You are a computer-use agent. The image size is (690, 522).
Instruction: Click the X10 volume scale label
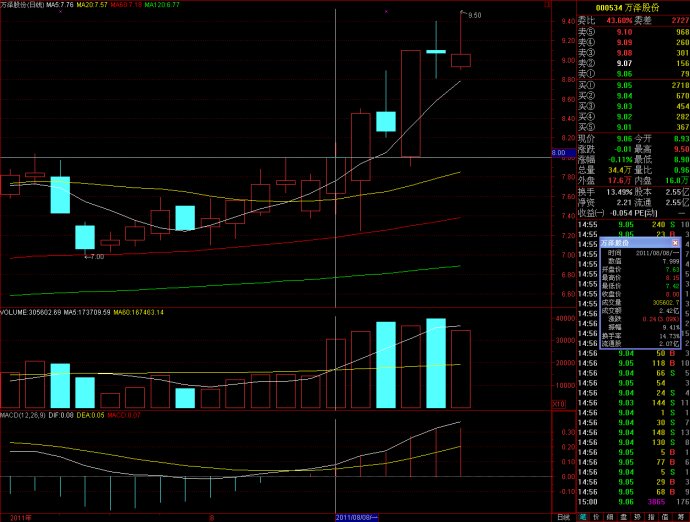(559, 404)
